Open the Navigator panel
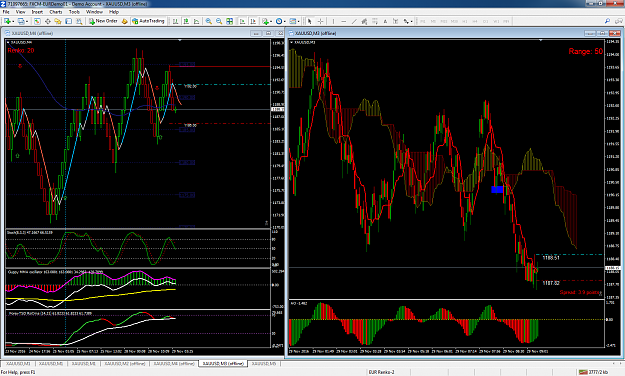Viewport: 625px width, 376px height. 58,21
